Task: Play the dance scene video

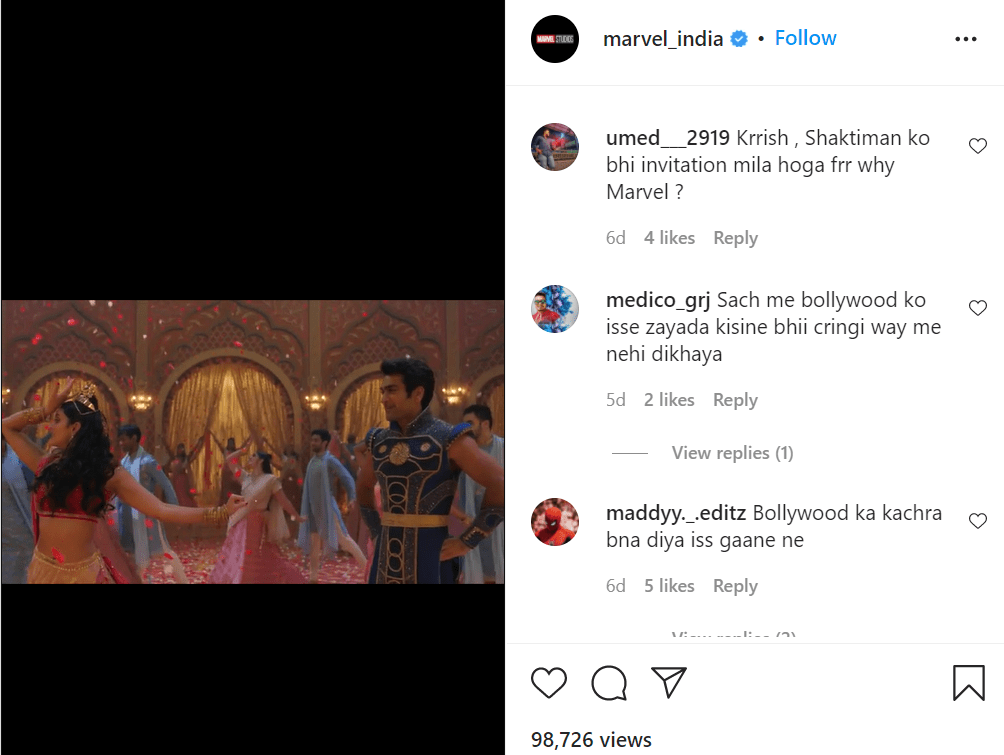Action: [252, 441]
